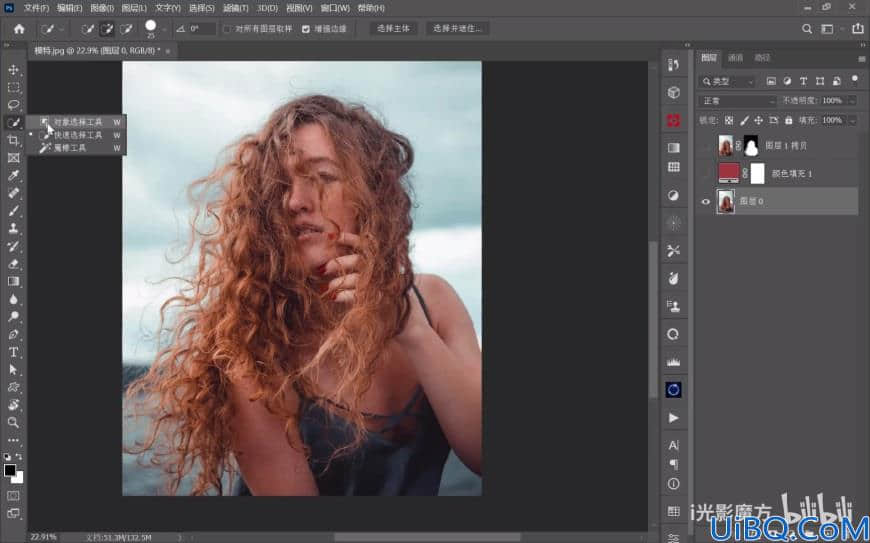Open the 3D cube panel icon
The height and width of the screenshot is (543, 870).
tap(674, 93)
